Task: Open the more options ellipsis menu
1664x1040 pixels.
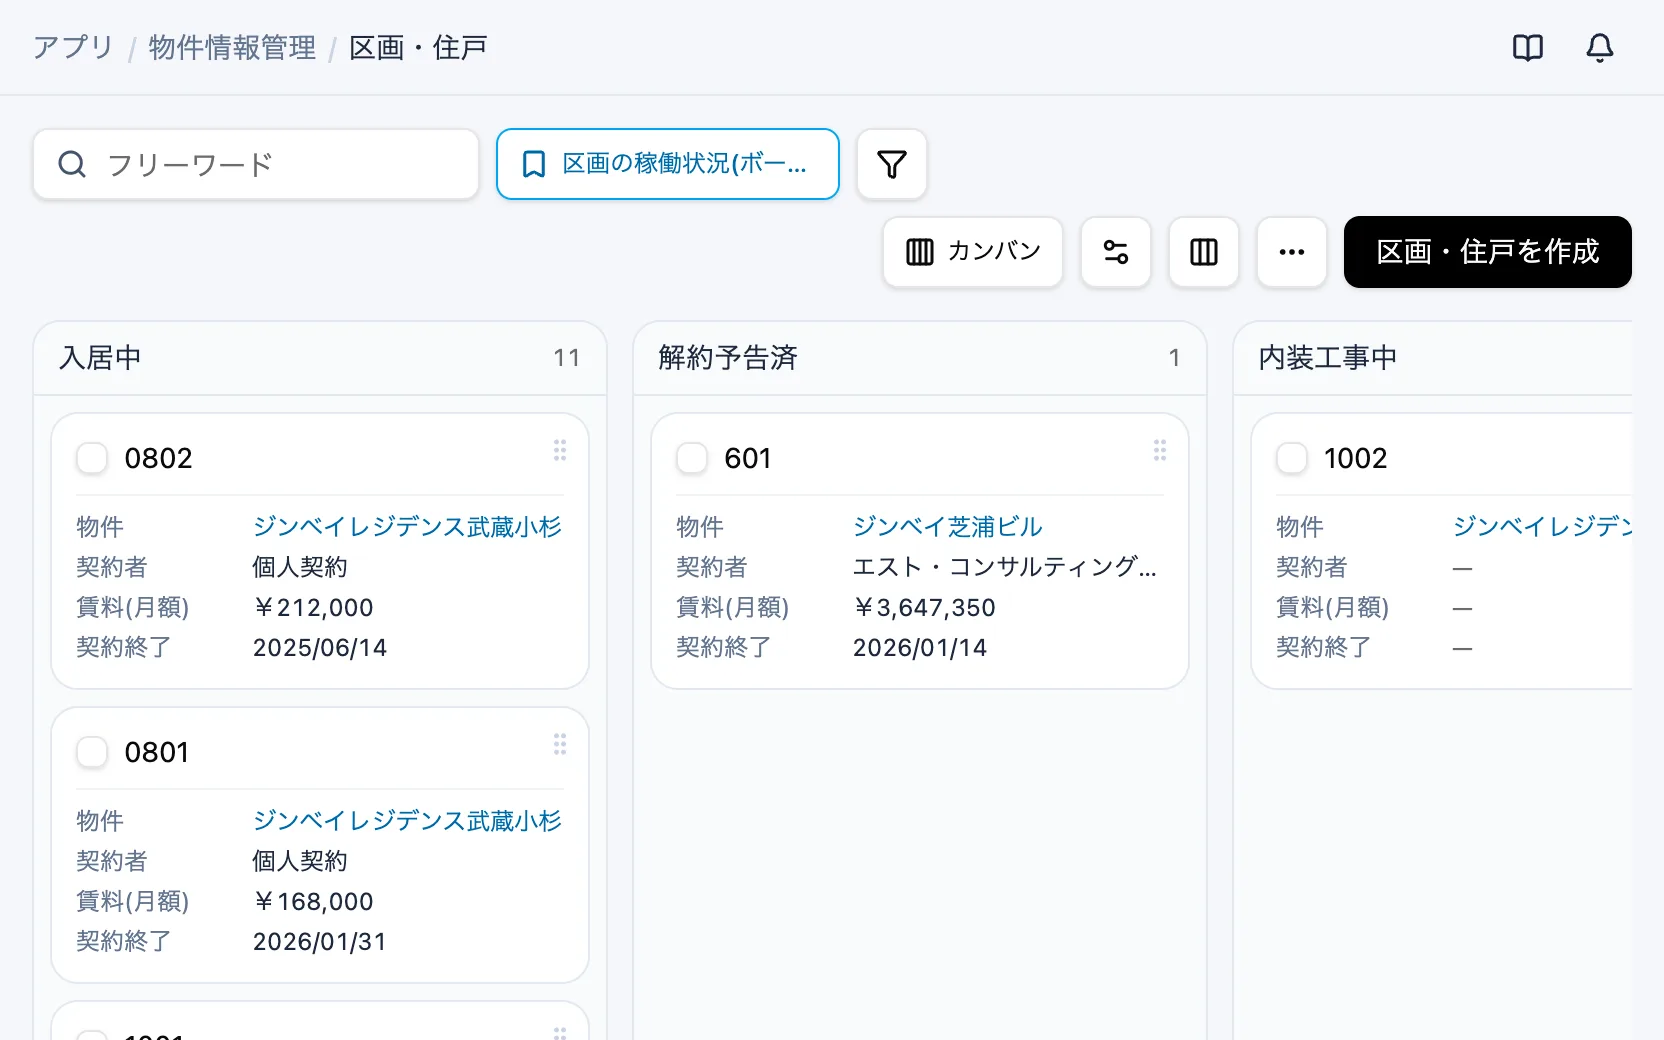Action: (1292, 252)
